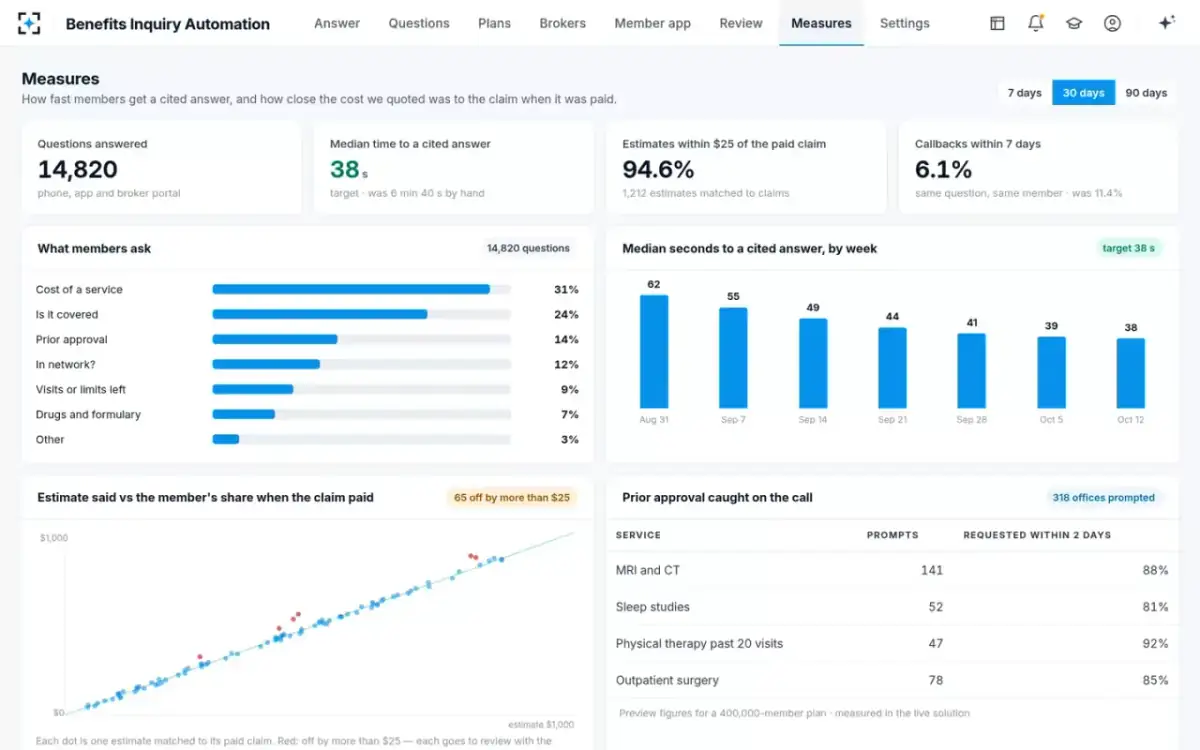Select the 30 days range

[1083, 93]
